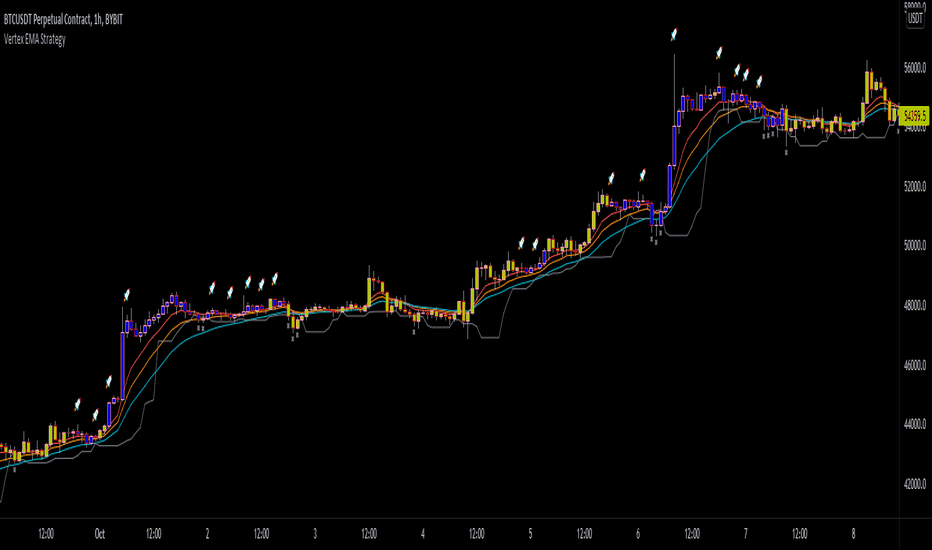The image size is (932, 550).
Task: Click date label 8 on time axis
Action: pyautogui.click(x=853, y=534)
